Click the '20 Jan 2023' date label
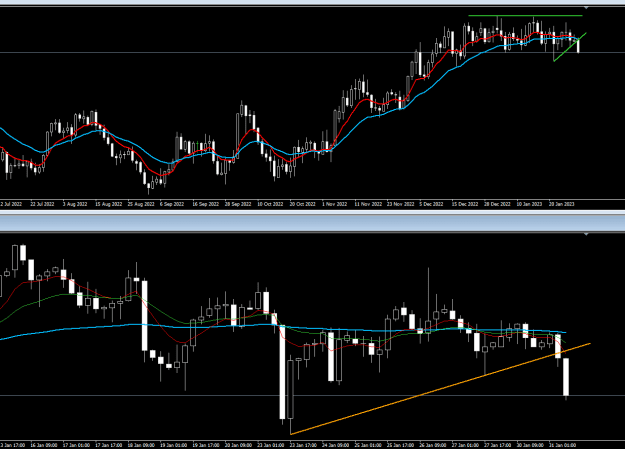 (x=562, y=204)
